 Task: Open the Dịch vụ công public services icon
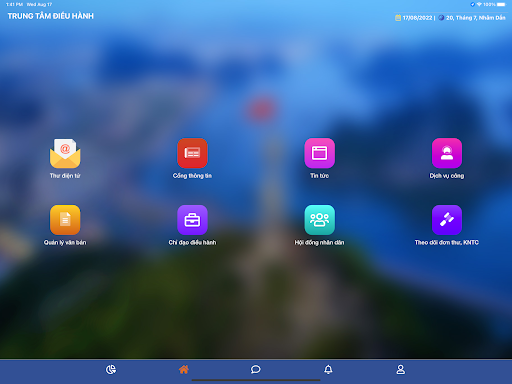click(447, 153)
